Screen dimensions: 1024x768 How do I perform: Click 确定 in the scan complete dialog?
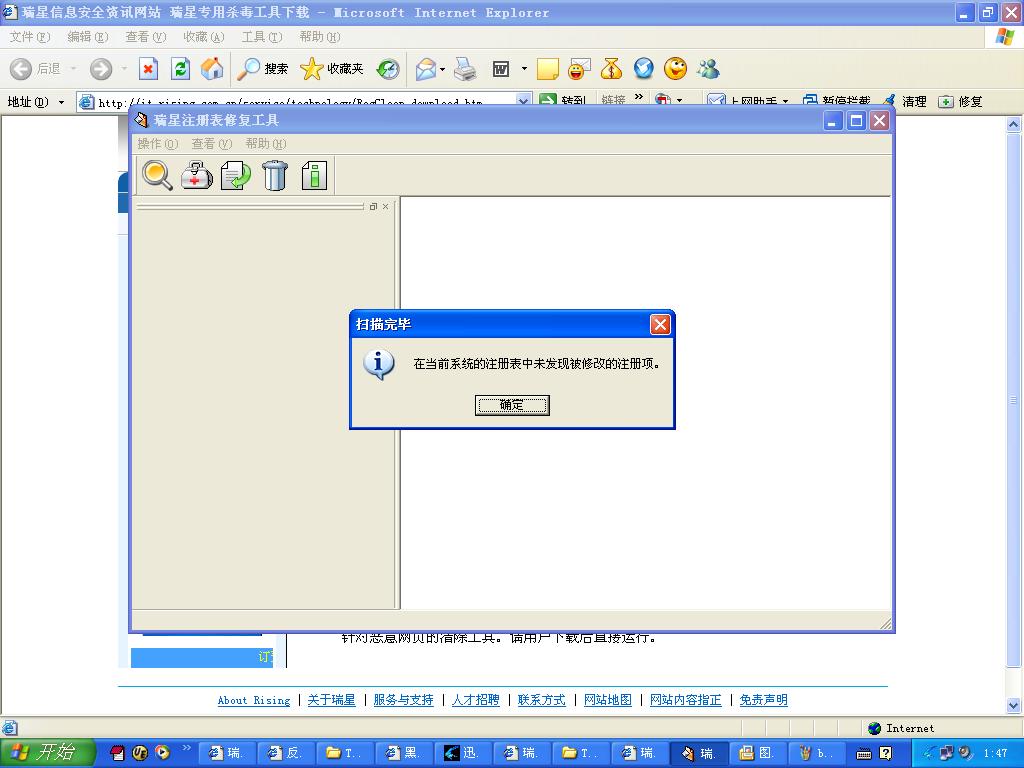(512, 405)
